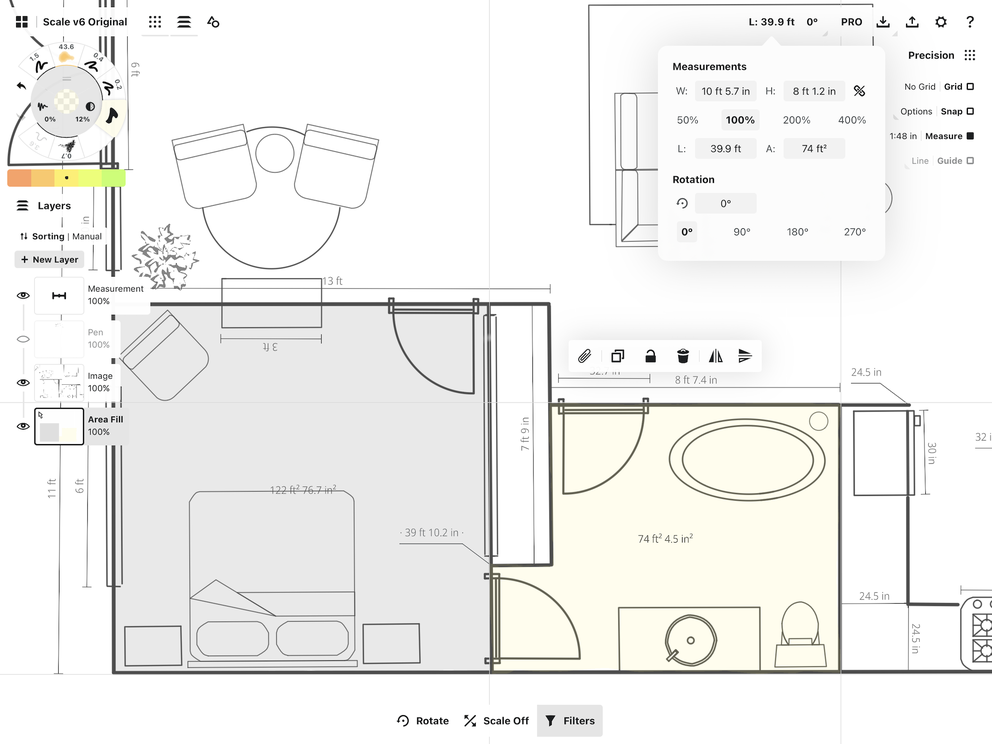Flip the selection horizontally with the mirror icon
This screenshot has width=992, height=744.
pyautogui.click(x=714, y=355)
